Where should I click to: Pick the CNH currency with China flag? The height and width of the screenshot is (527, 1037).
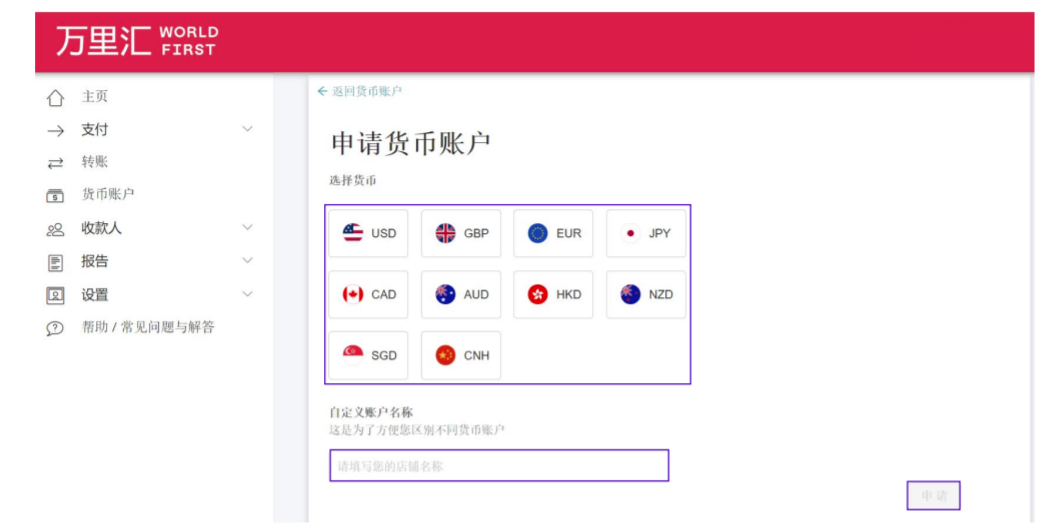click(x=461, y=355)
